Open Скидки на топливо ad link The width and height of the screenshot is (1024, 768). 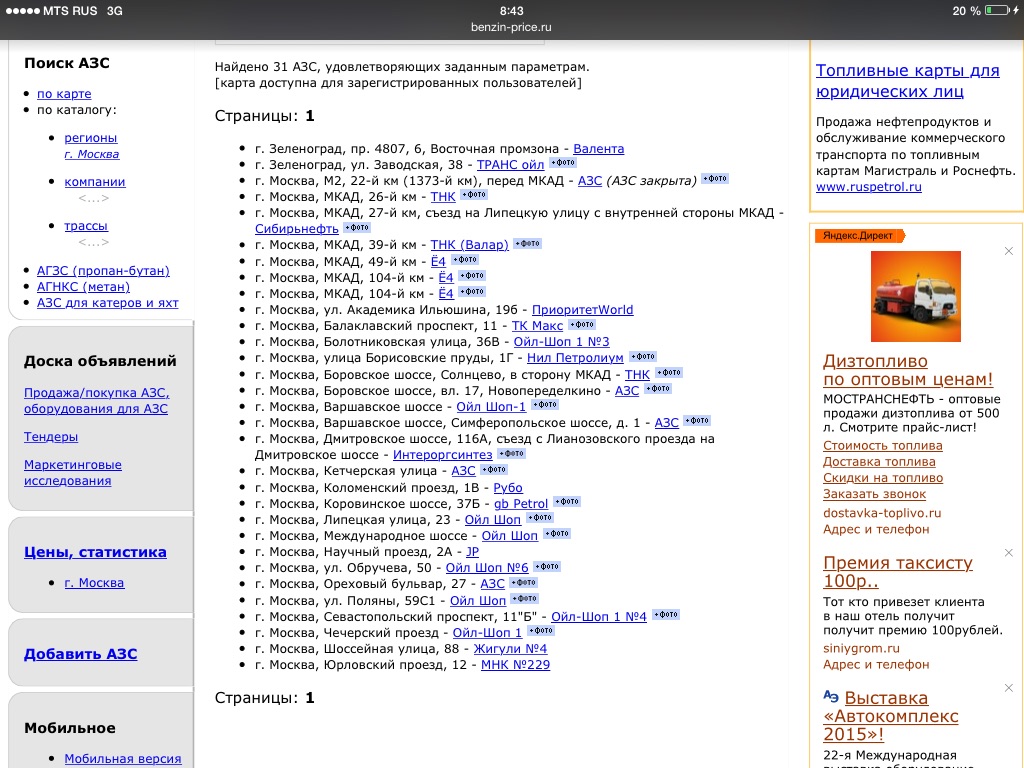tap(883, 479)
